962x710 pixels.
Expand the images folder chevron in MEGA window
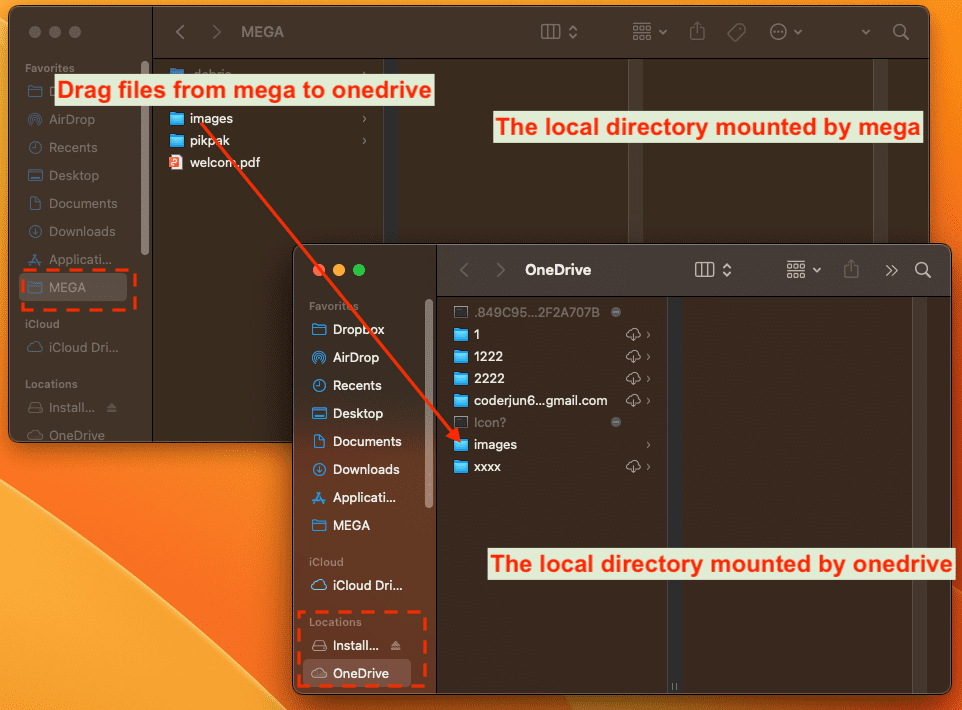(364, 118)
